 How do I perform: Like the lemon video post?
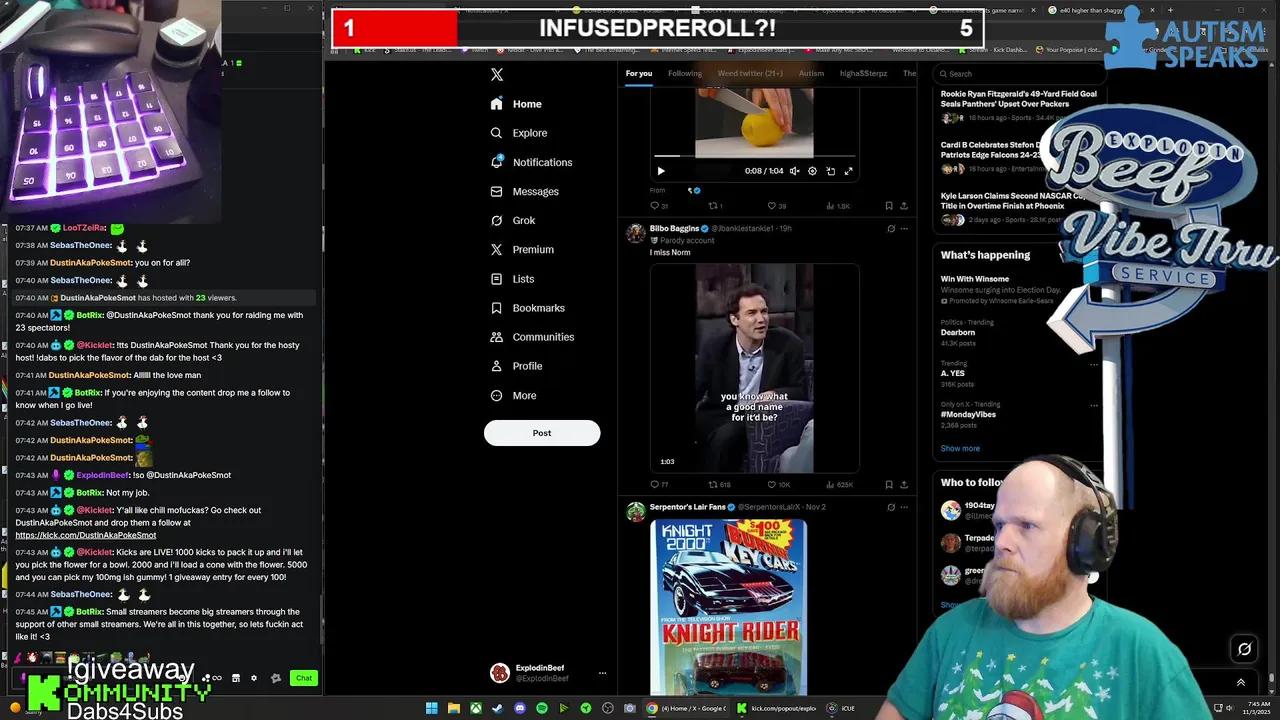pos(776,206)
